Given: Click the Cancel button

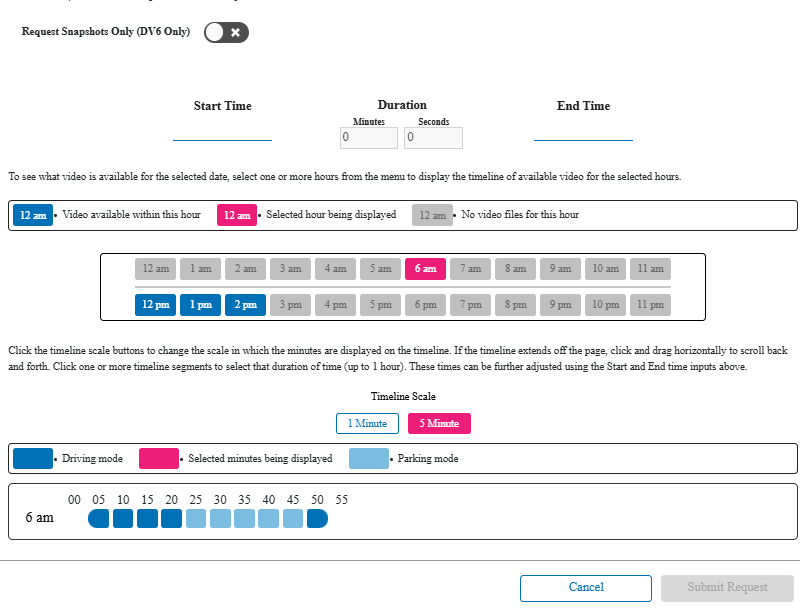Looking at the screenshot, I should 585,588.
